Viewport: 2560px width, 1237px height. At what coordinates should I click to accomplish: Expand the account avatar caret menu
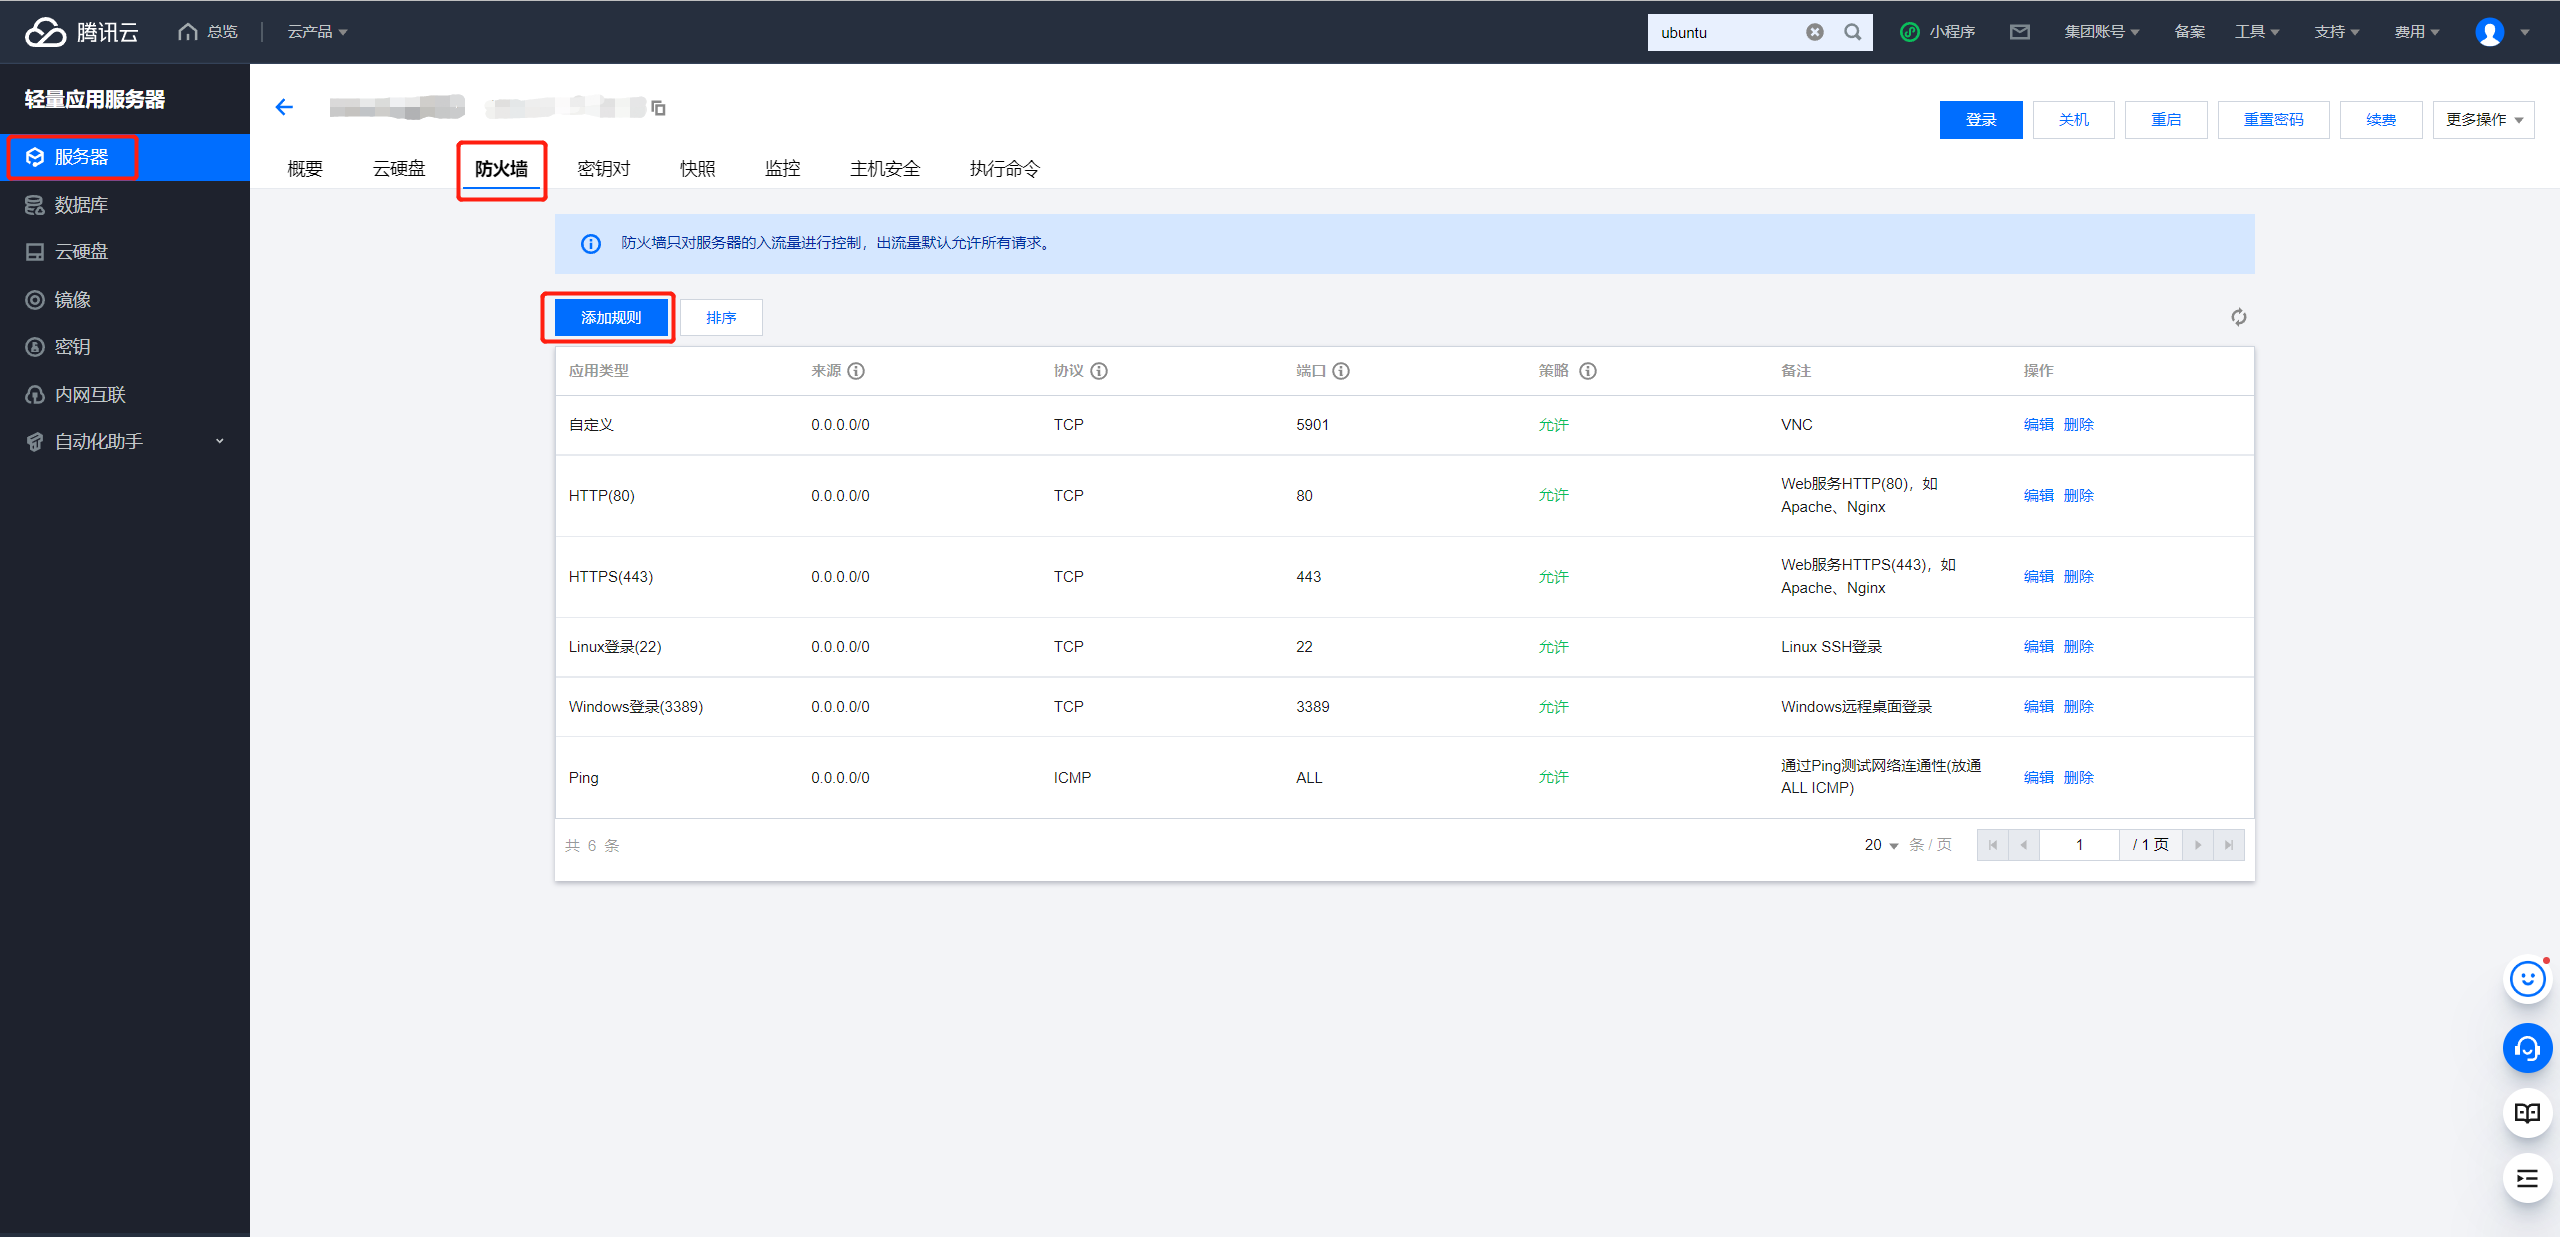(2525, 32)
